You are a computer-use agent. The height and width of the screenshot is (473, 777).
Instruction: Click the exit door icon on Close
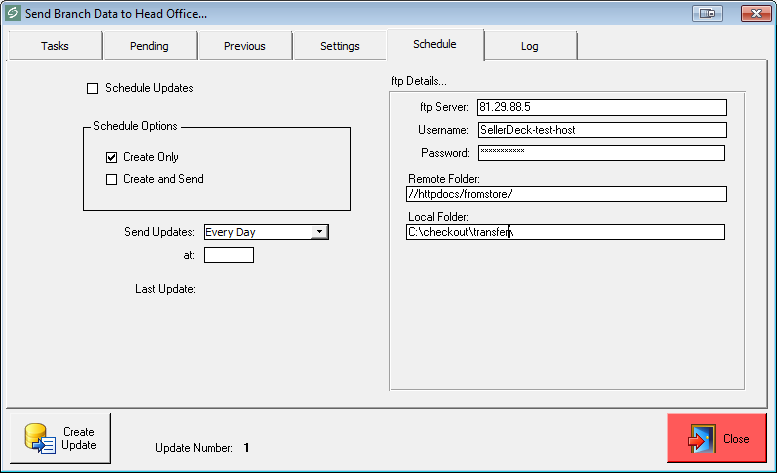[700, 439]
